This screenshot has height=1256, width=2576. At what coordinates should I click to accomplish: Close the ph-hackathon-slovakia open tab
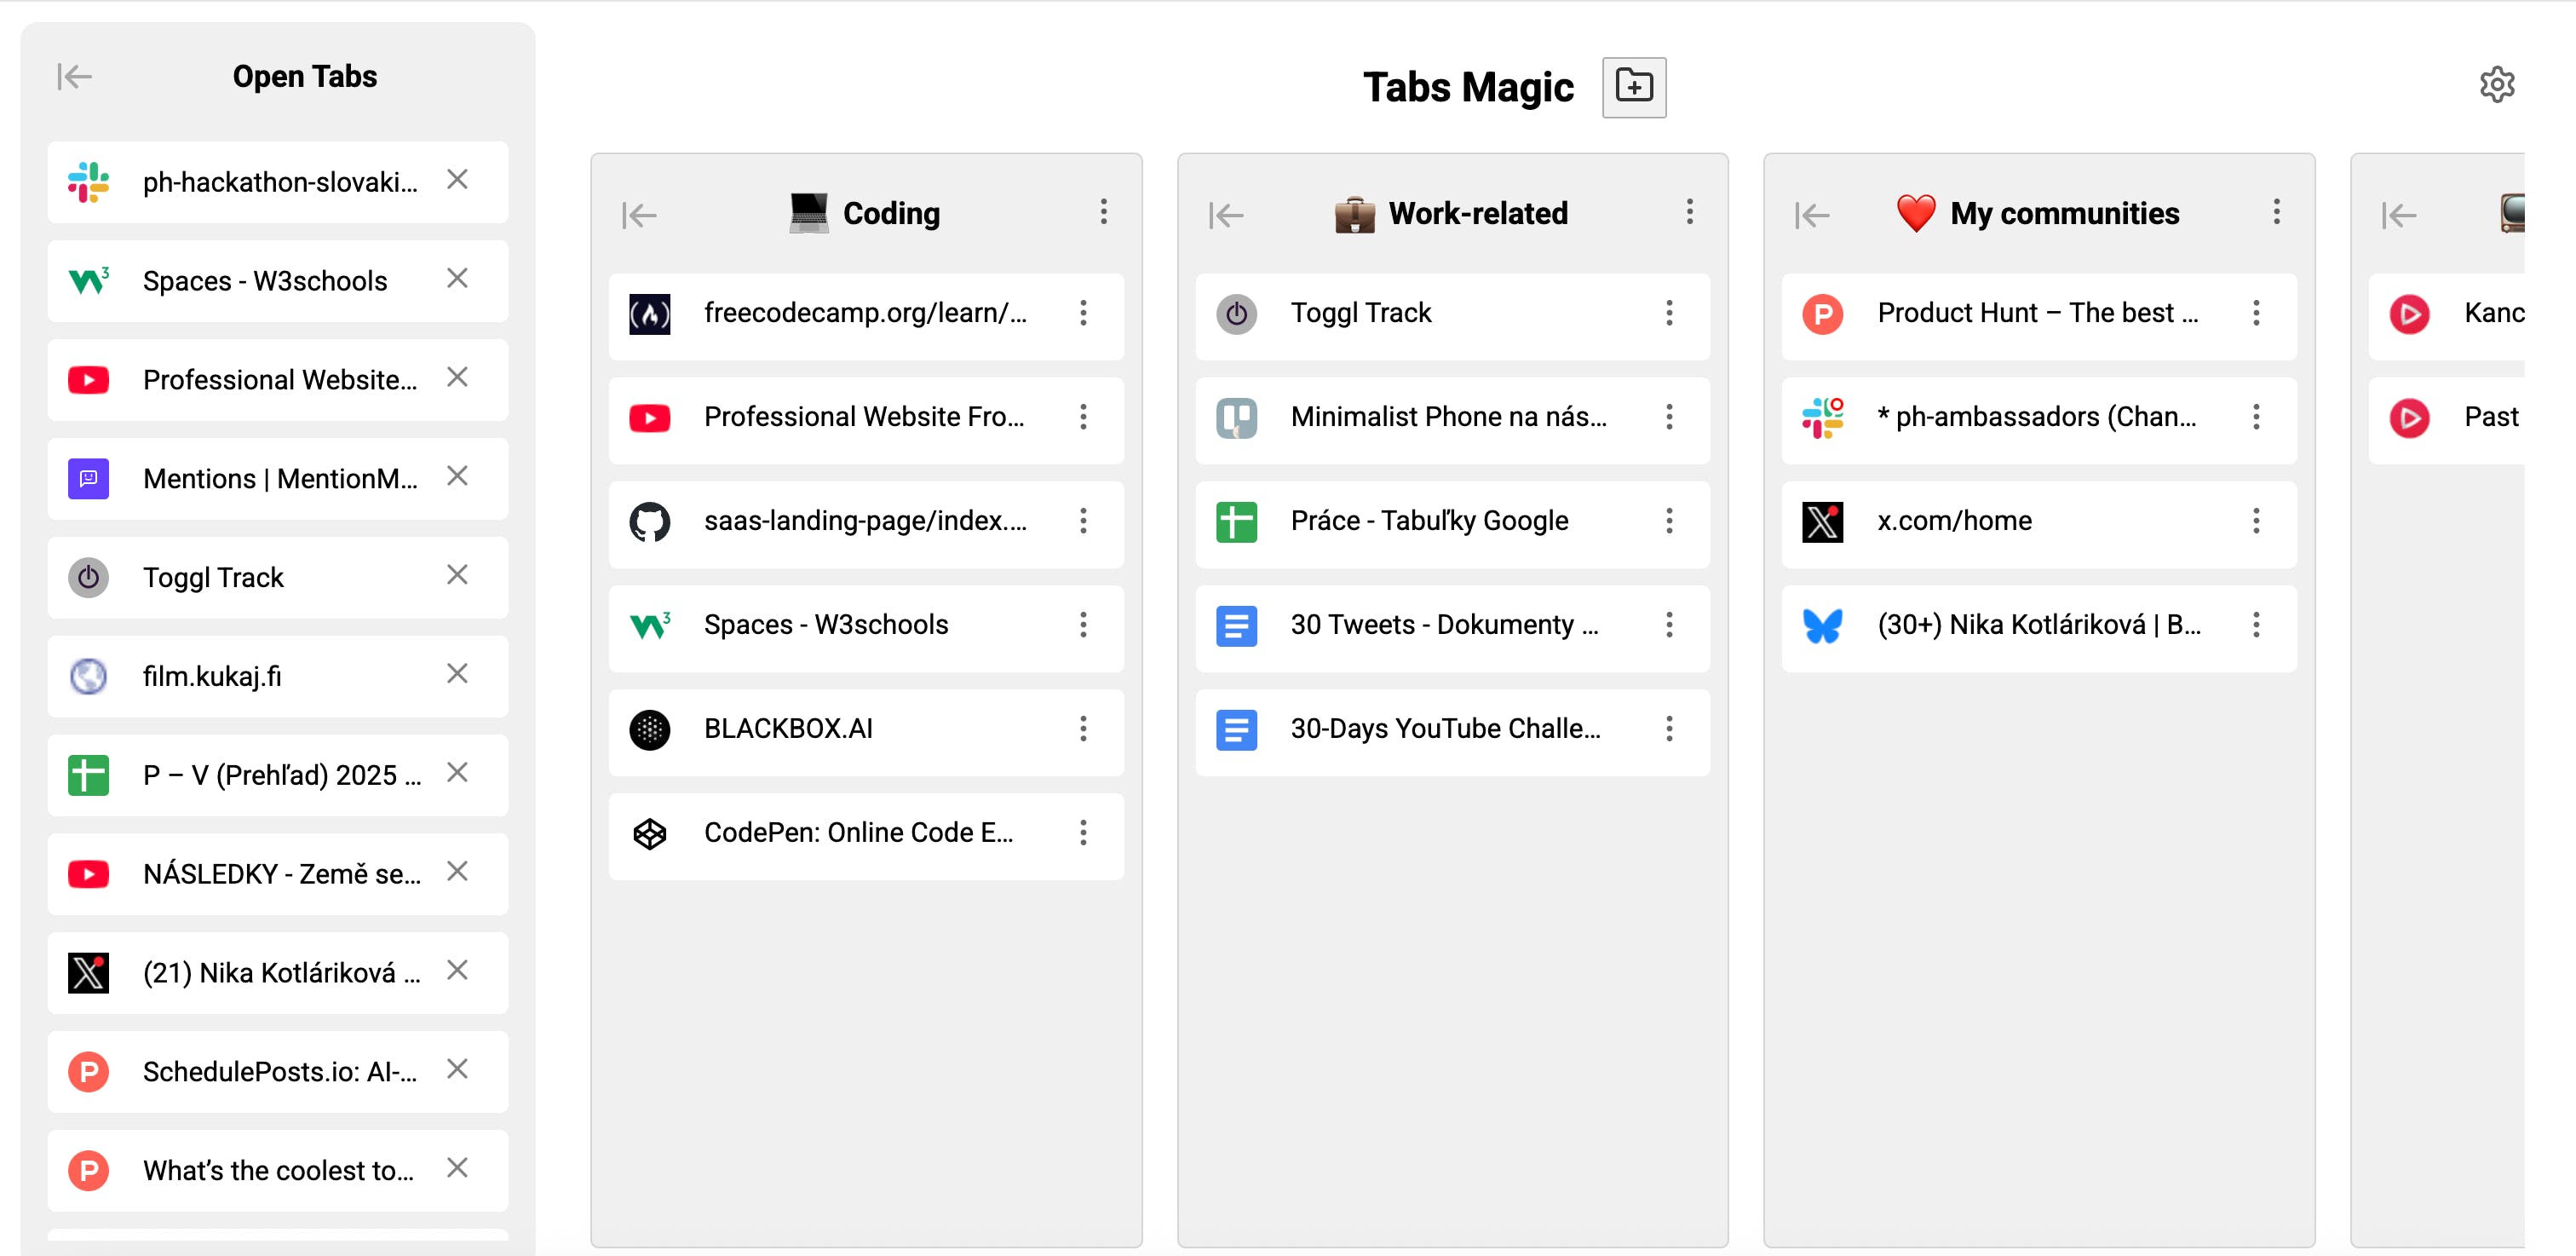click(457, 179)
